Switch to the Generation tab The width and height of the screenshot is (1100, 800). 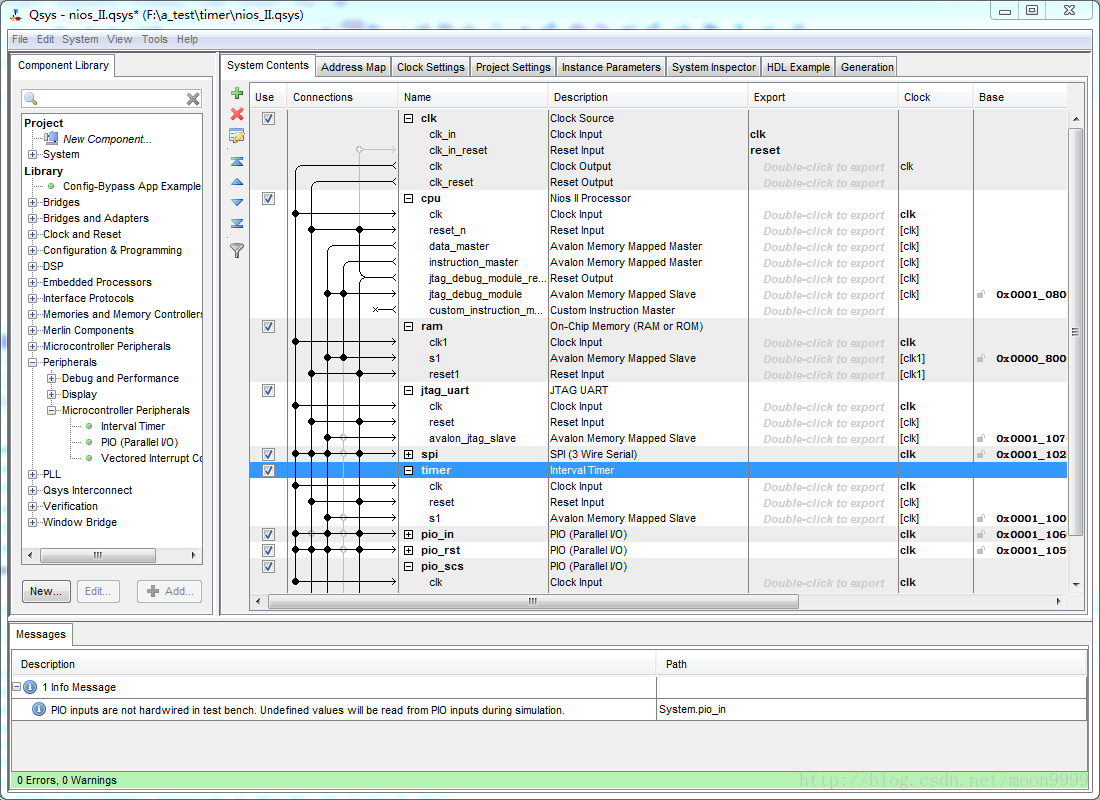click(867, 67)
